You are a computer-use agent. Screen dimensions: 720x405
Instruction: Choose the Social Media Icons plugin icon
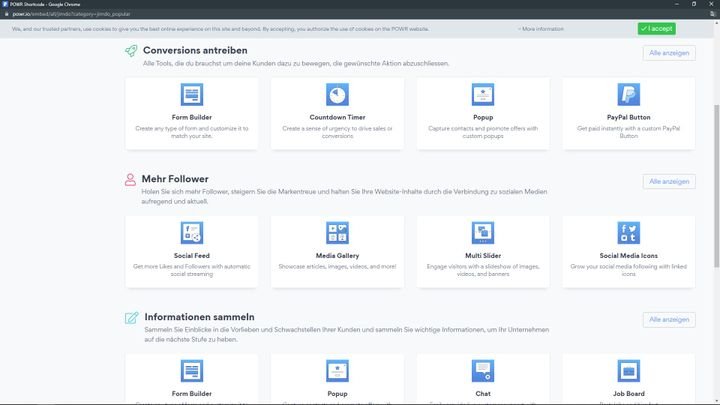[629, 233]
